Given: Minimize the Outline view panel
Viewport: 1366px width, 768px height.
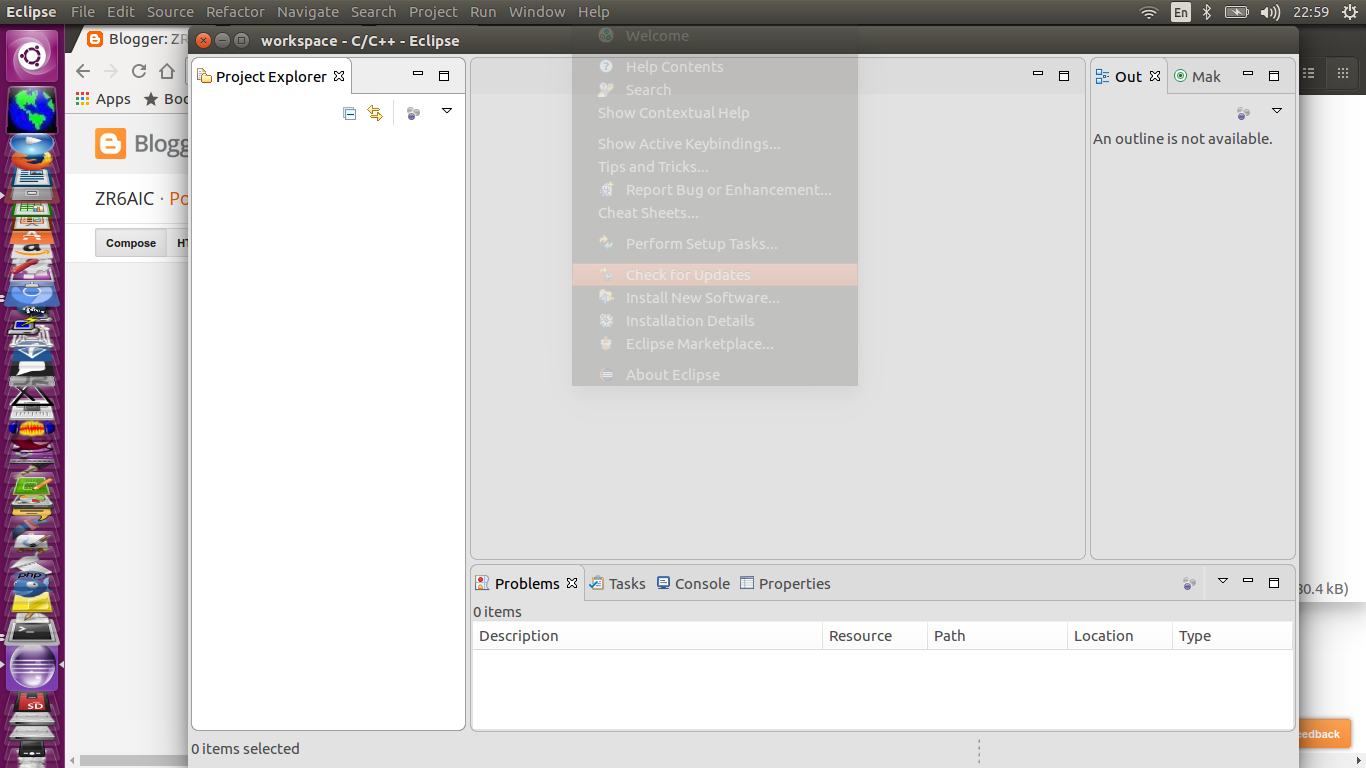Looking at the screenshot, I should click(x=1247, y=75).
